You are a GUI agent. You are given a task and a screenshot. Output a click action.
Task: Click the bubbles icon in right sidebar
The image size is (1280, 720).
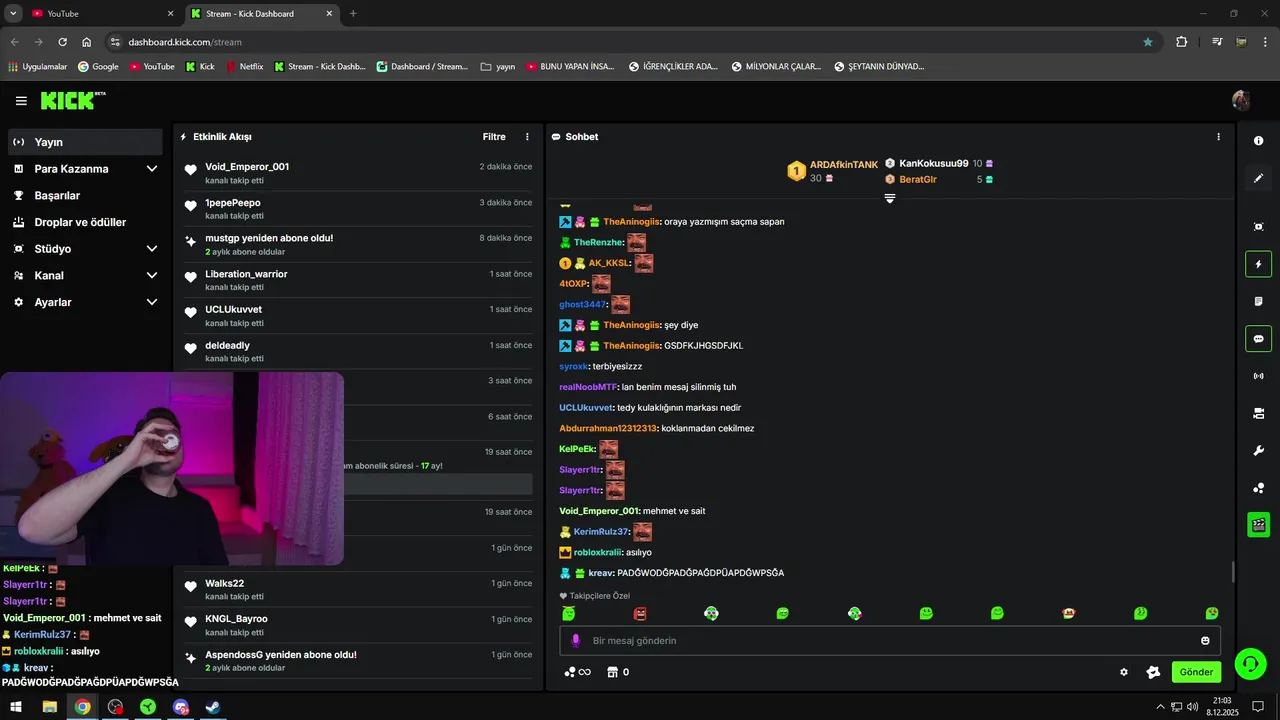[x=1258, y=488]
